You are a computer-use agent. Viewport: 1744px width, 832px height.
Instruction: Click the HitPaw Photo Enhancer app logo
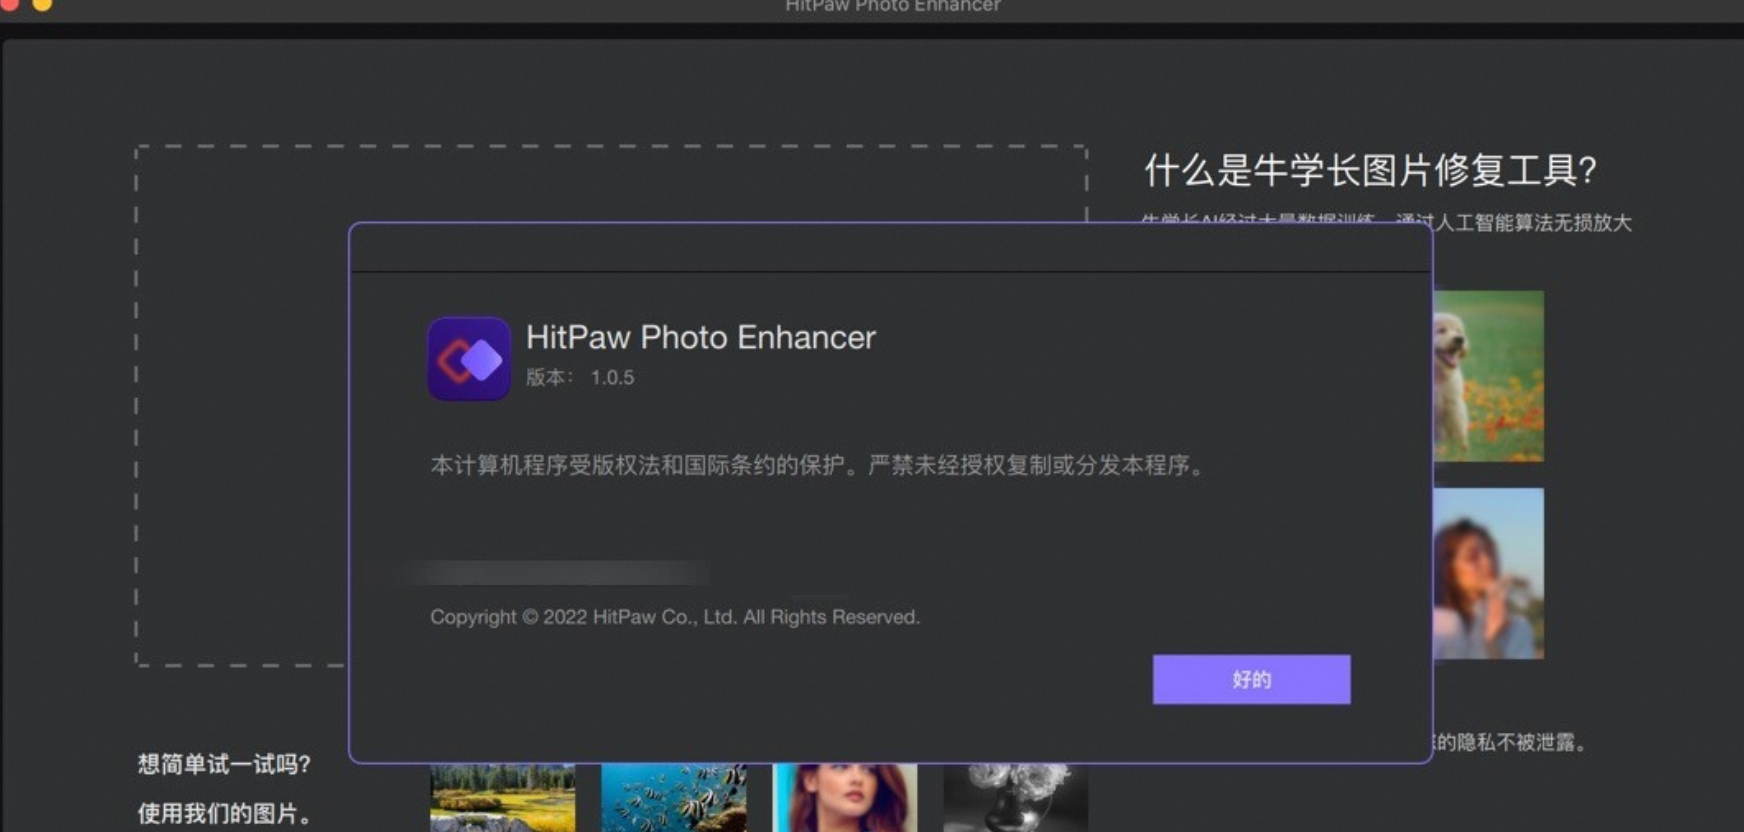click(469, 359)
